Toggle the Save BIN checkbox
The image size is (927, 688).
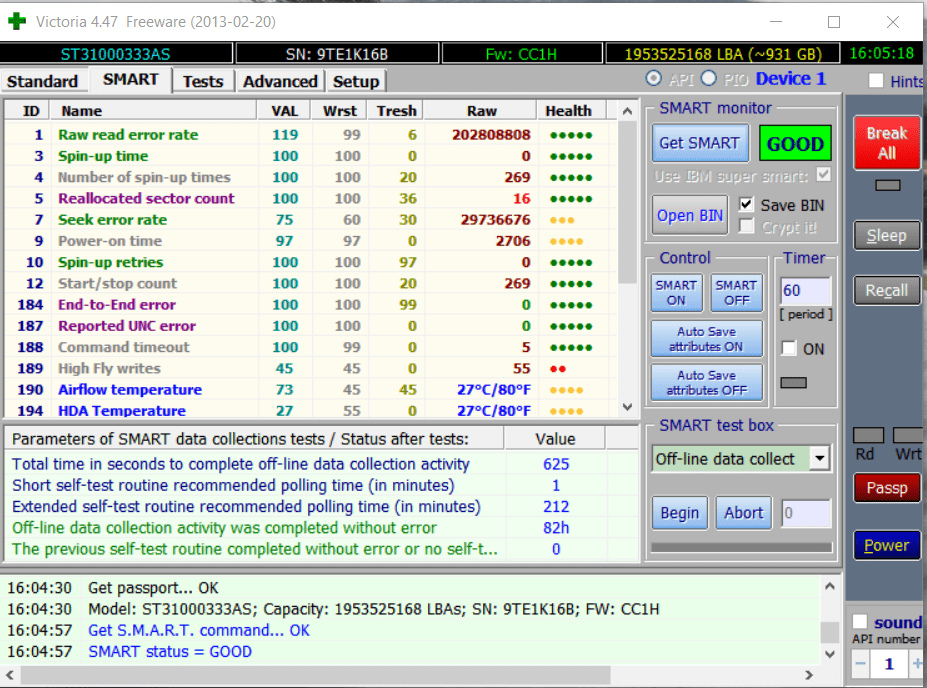[745, 205]
